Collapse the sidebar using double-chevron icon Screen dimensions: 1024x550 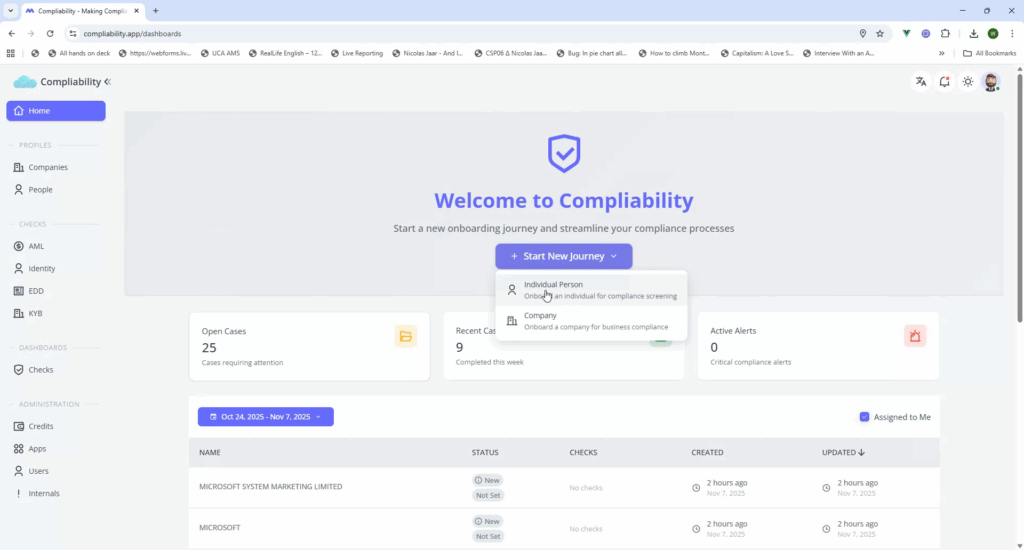108,82
